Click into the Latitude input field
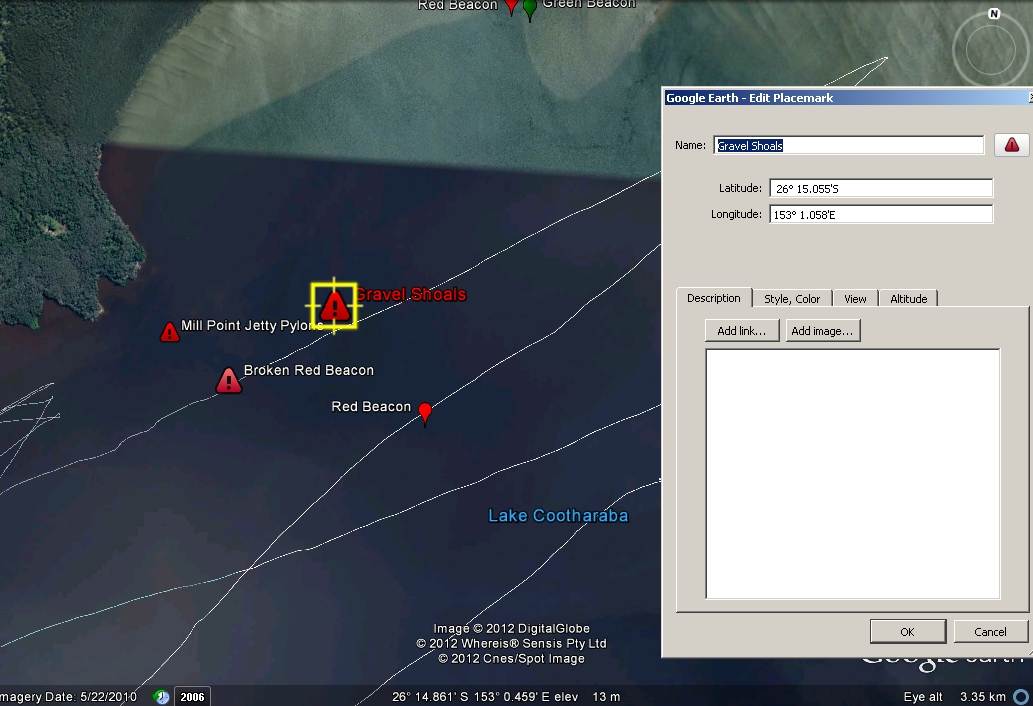Viewport: 1033px width, 706px height. point(880,188)
